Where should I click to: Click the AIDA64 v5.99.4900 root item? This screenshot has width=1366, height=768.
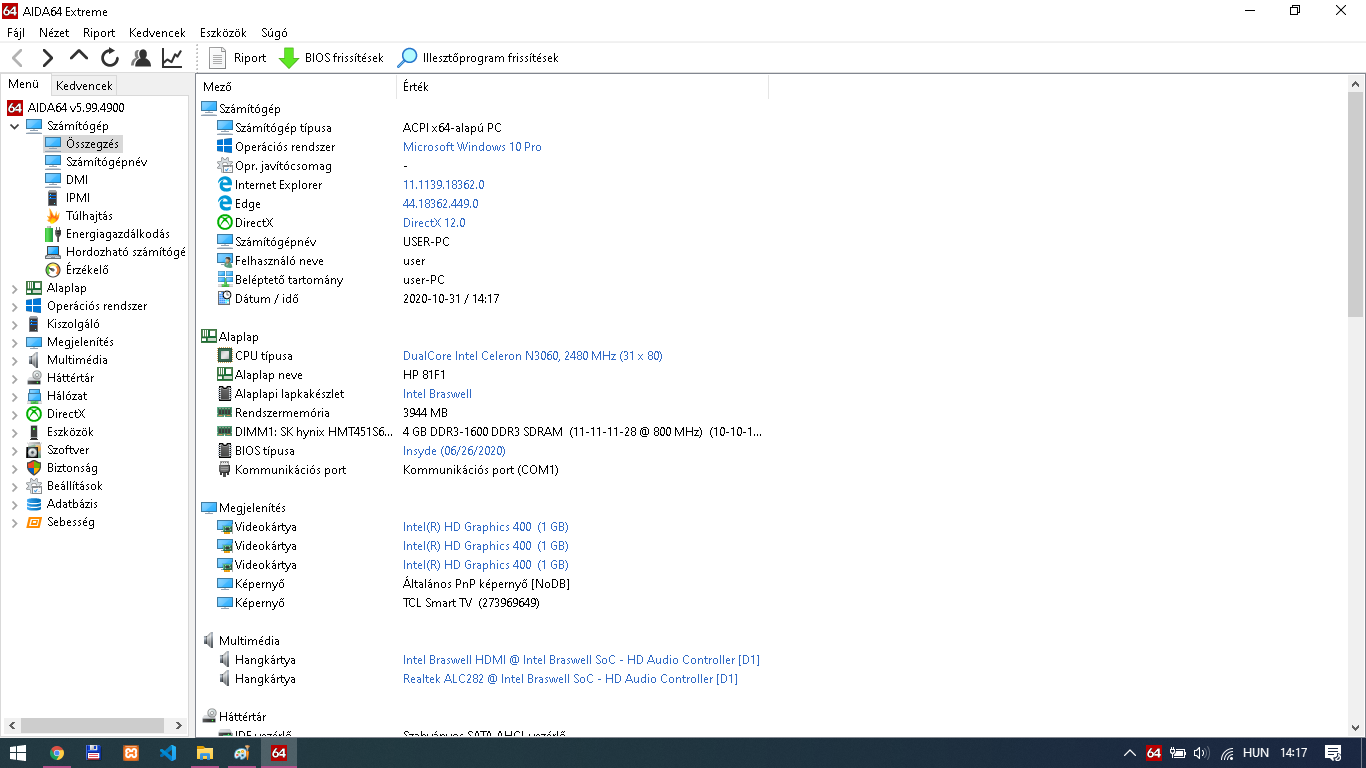point(76,107)
